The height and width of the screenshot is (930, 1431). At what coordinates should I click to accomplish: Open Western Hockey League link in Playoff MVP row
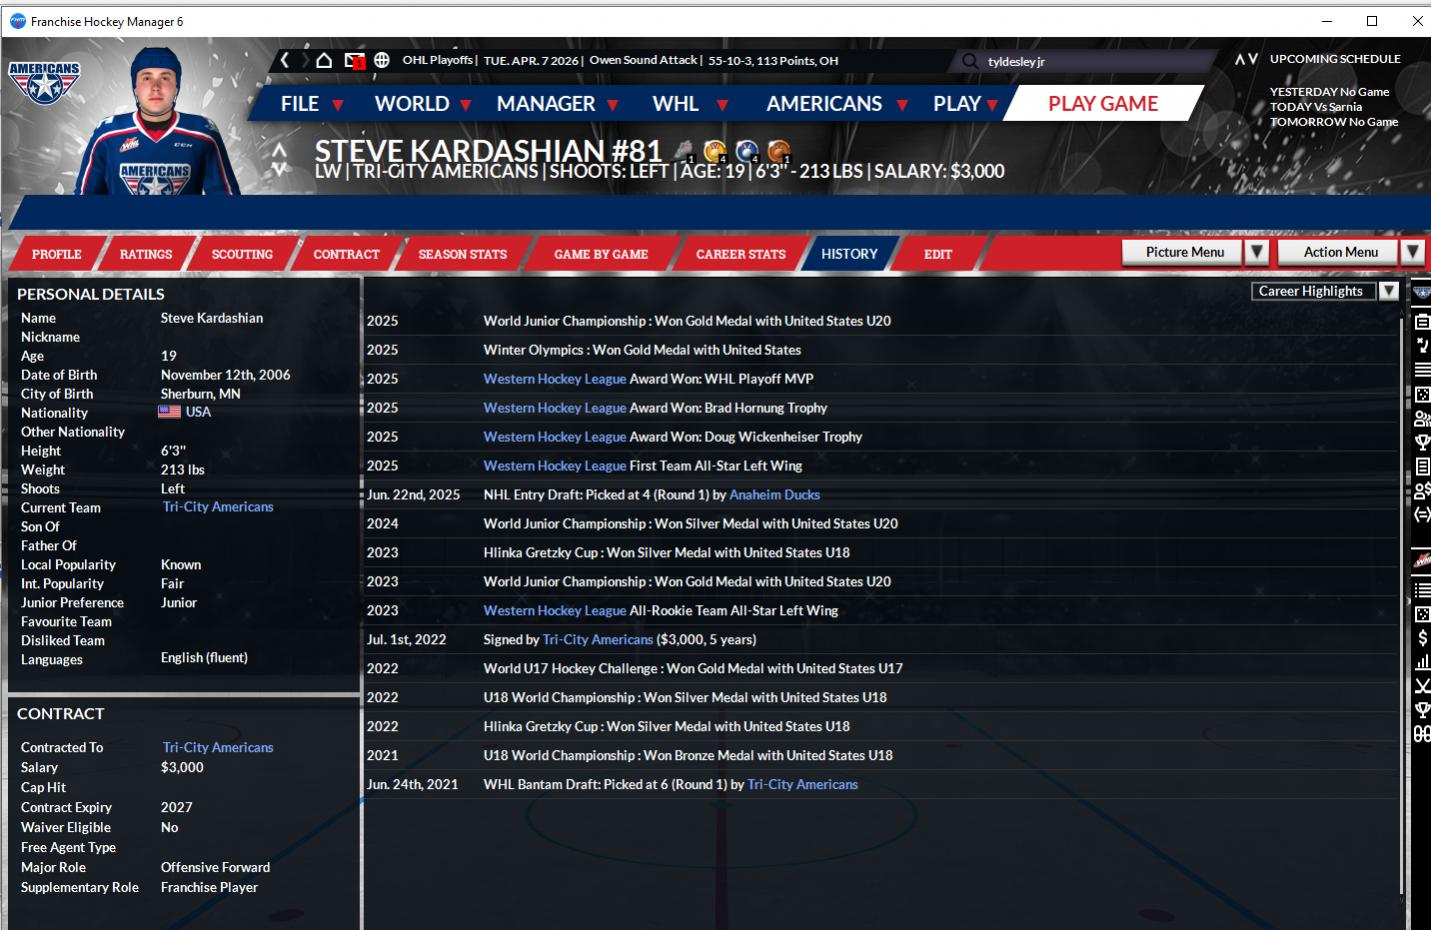tap(555, 379)
